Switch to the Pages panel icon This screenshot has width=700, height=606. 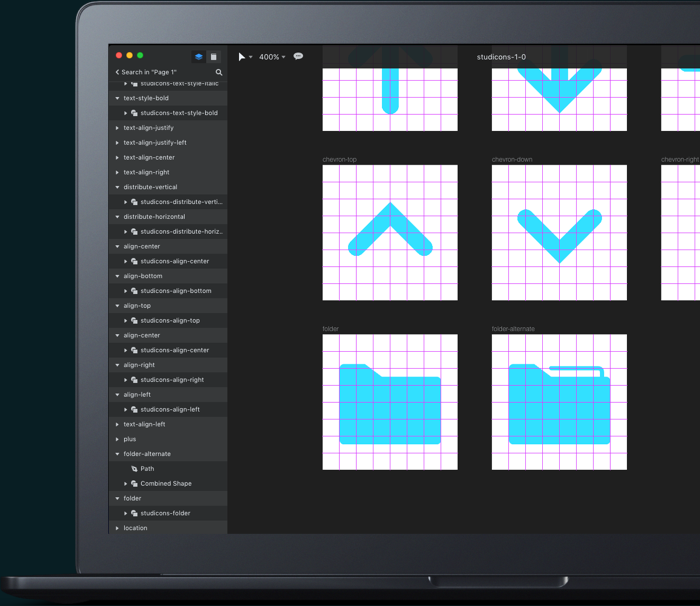coord(213,57)
